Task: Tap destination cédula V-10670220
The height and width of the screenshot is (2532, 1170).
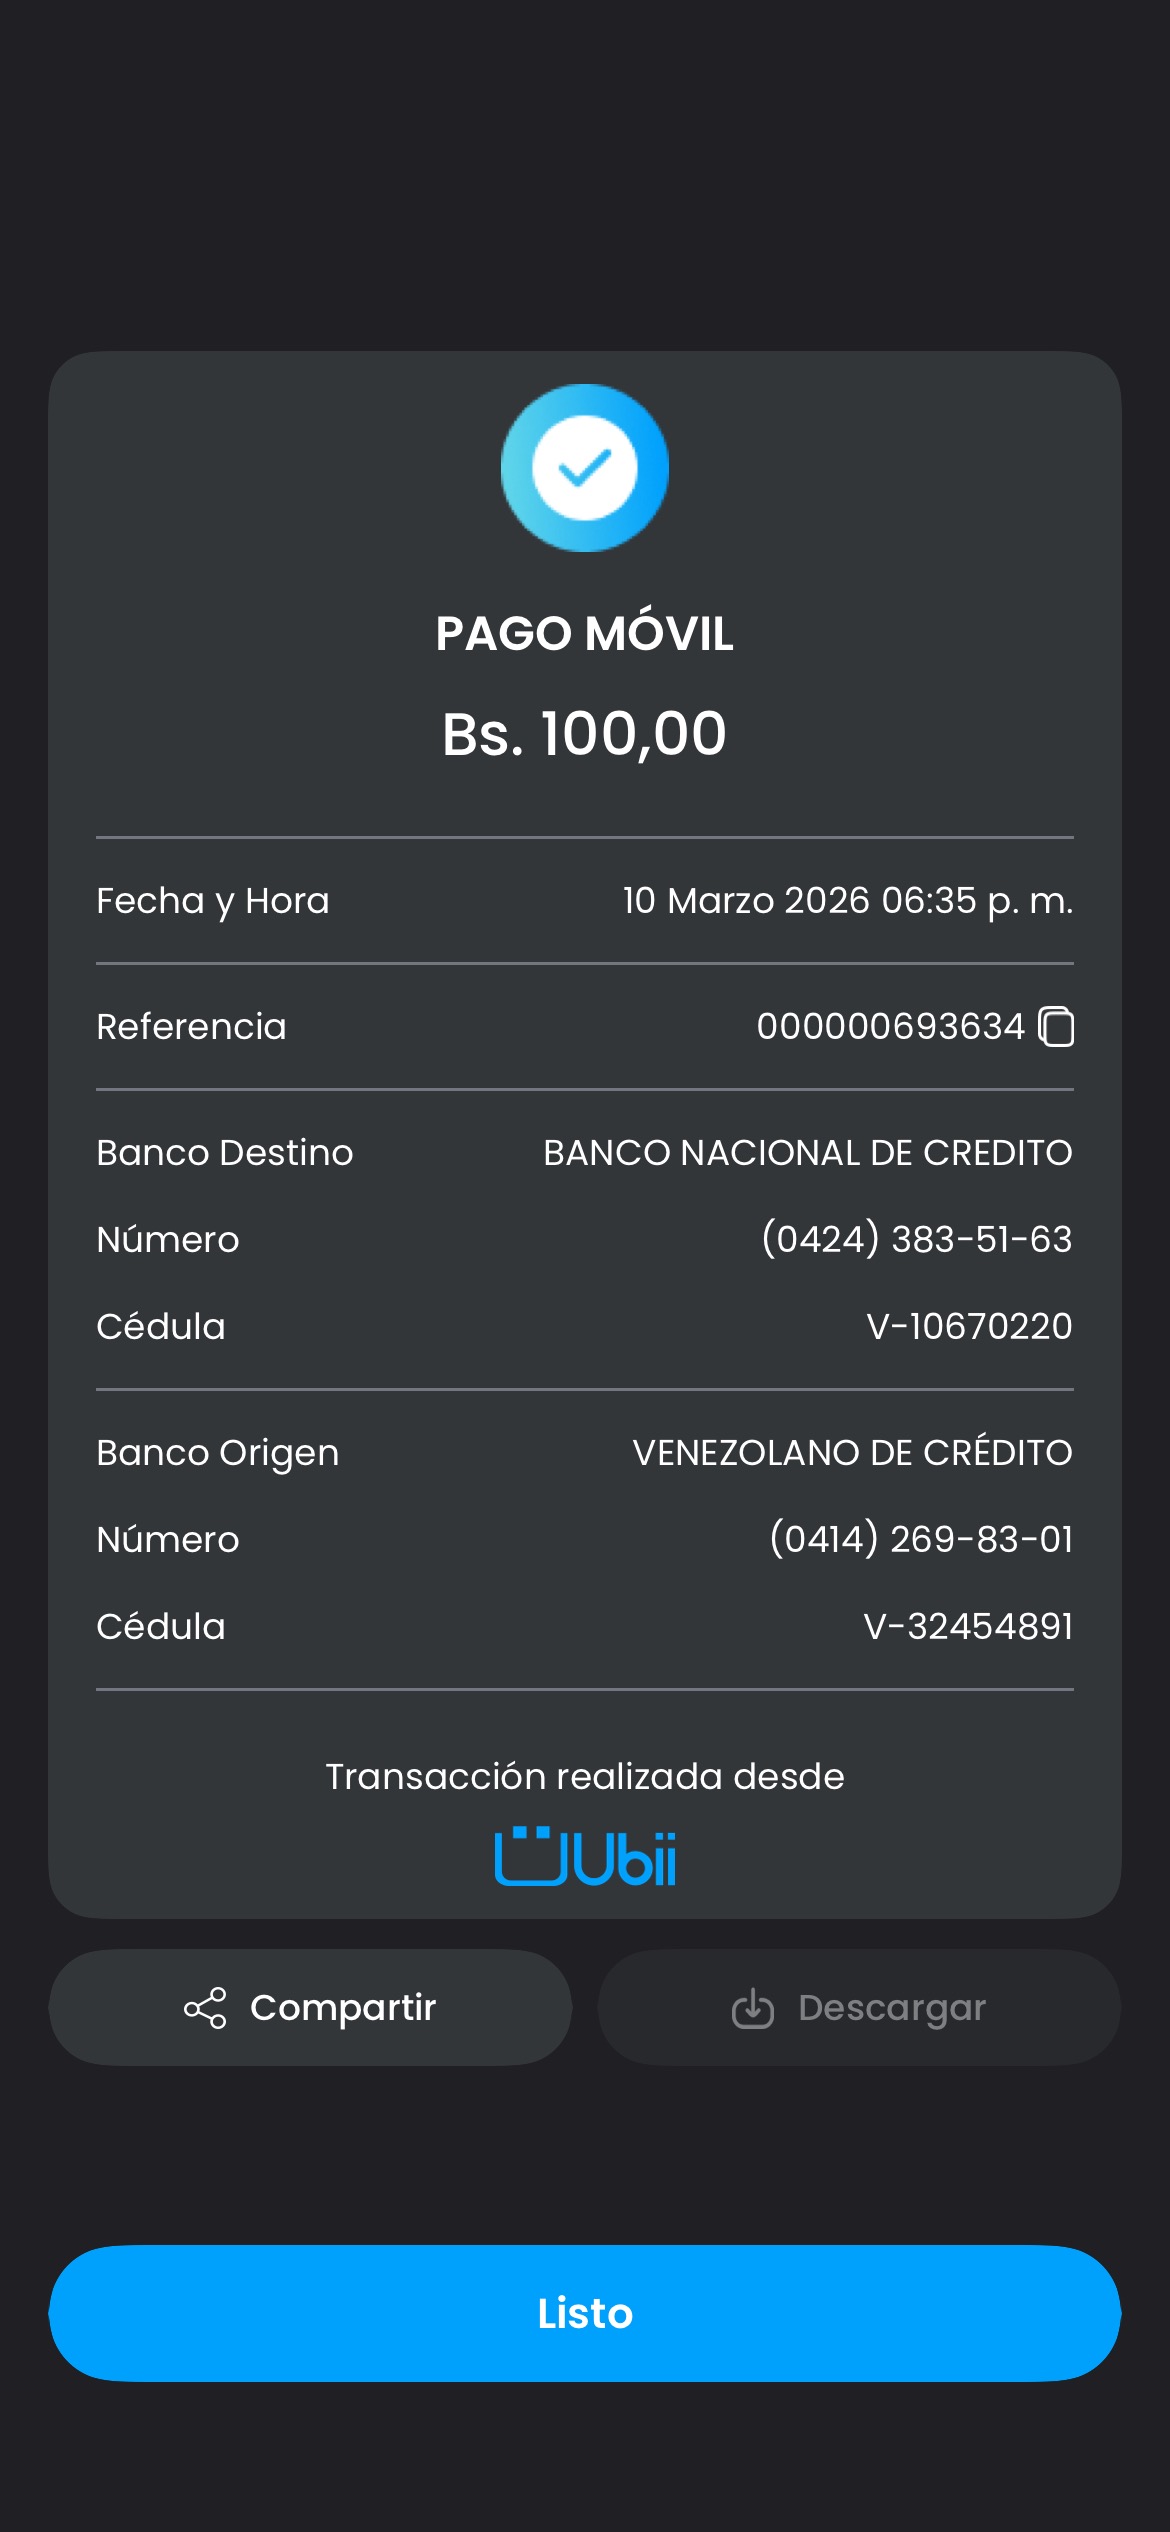Action: click(x=968, y=1327)
